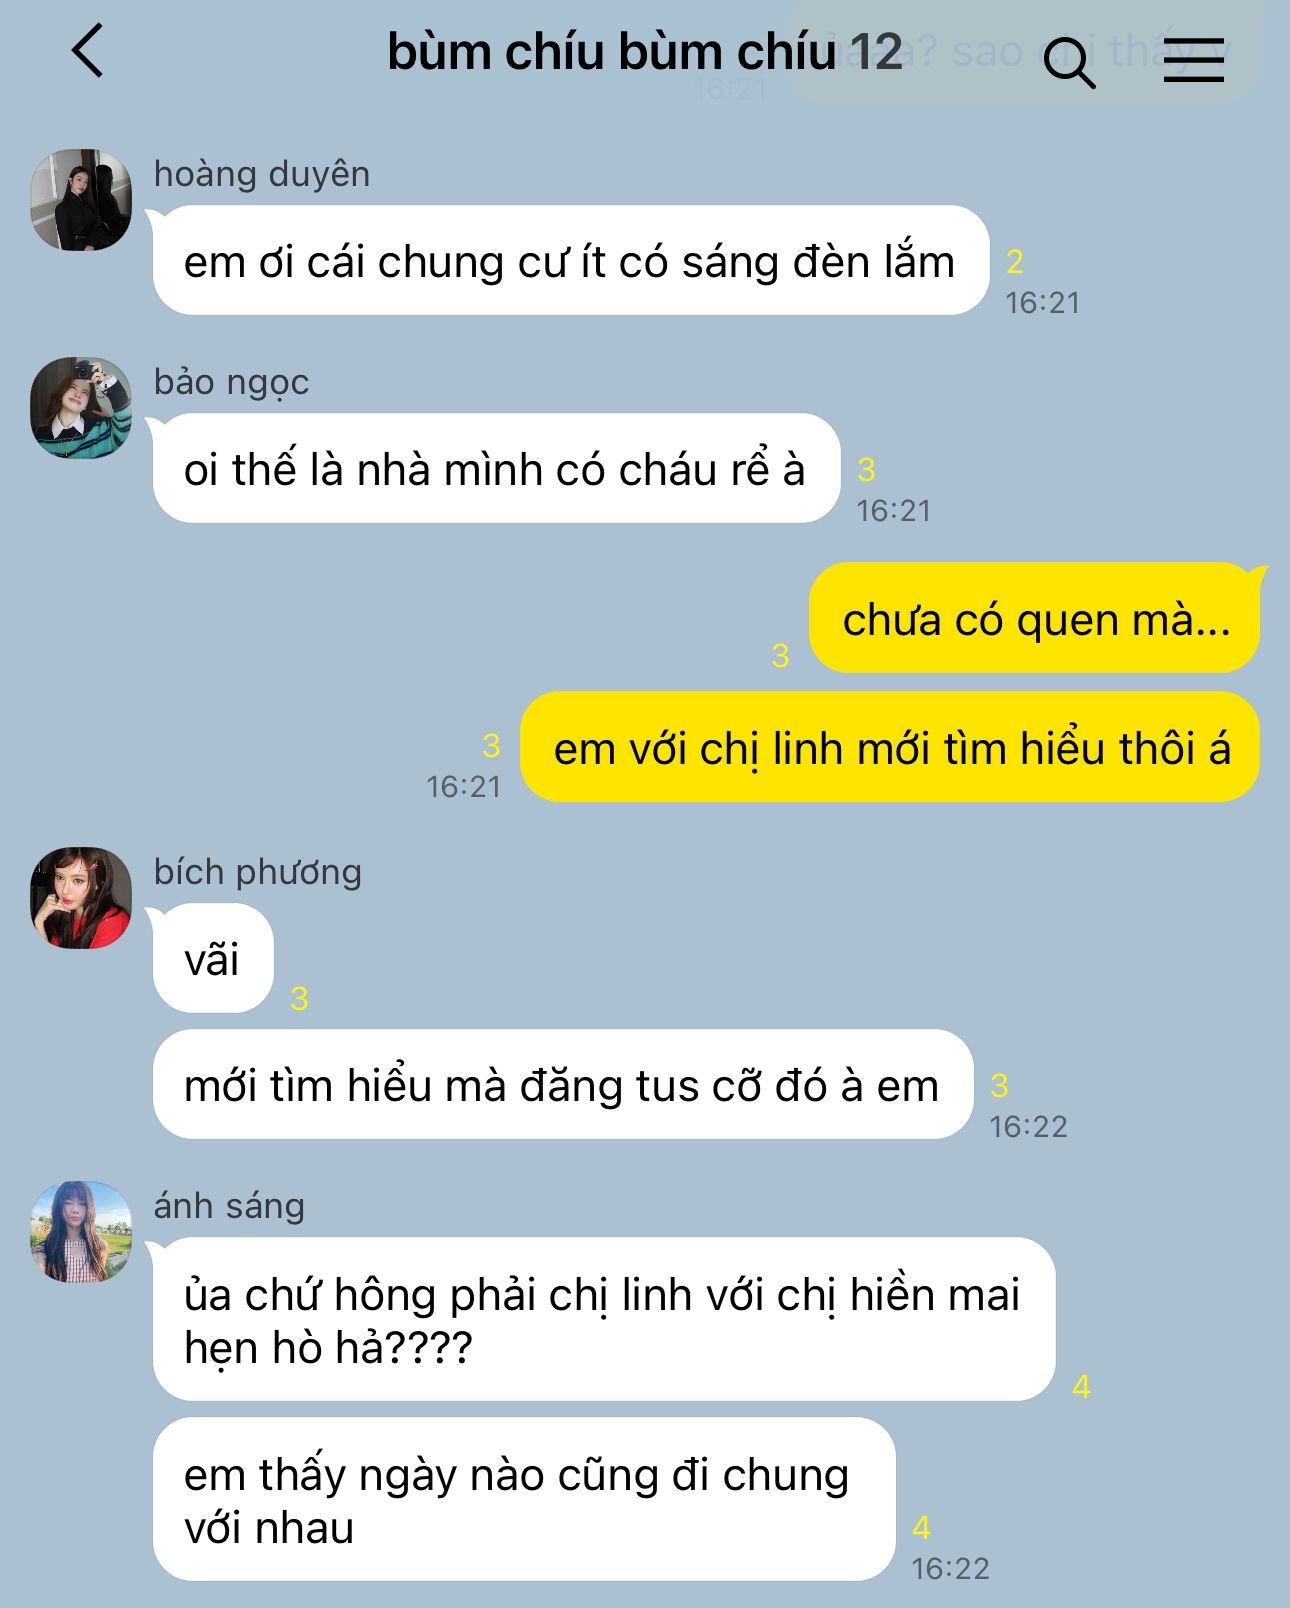Select message asking about chị hiền mai hẹn hò
This screenshot has width=1290, height=1608.
603,1320
